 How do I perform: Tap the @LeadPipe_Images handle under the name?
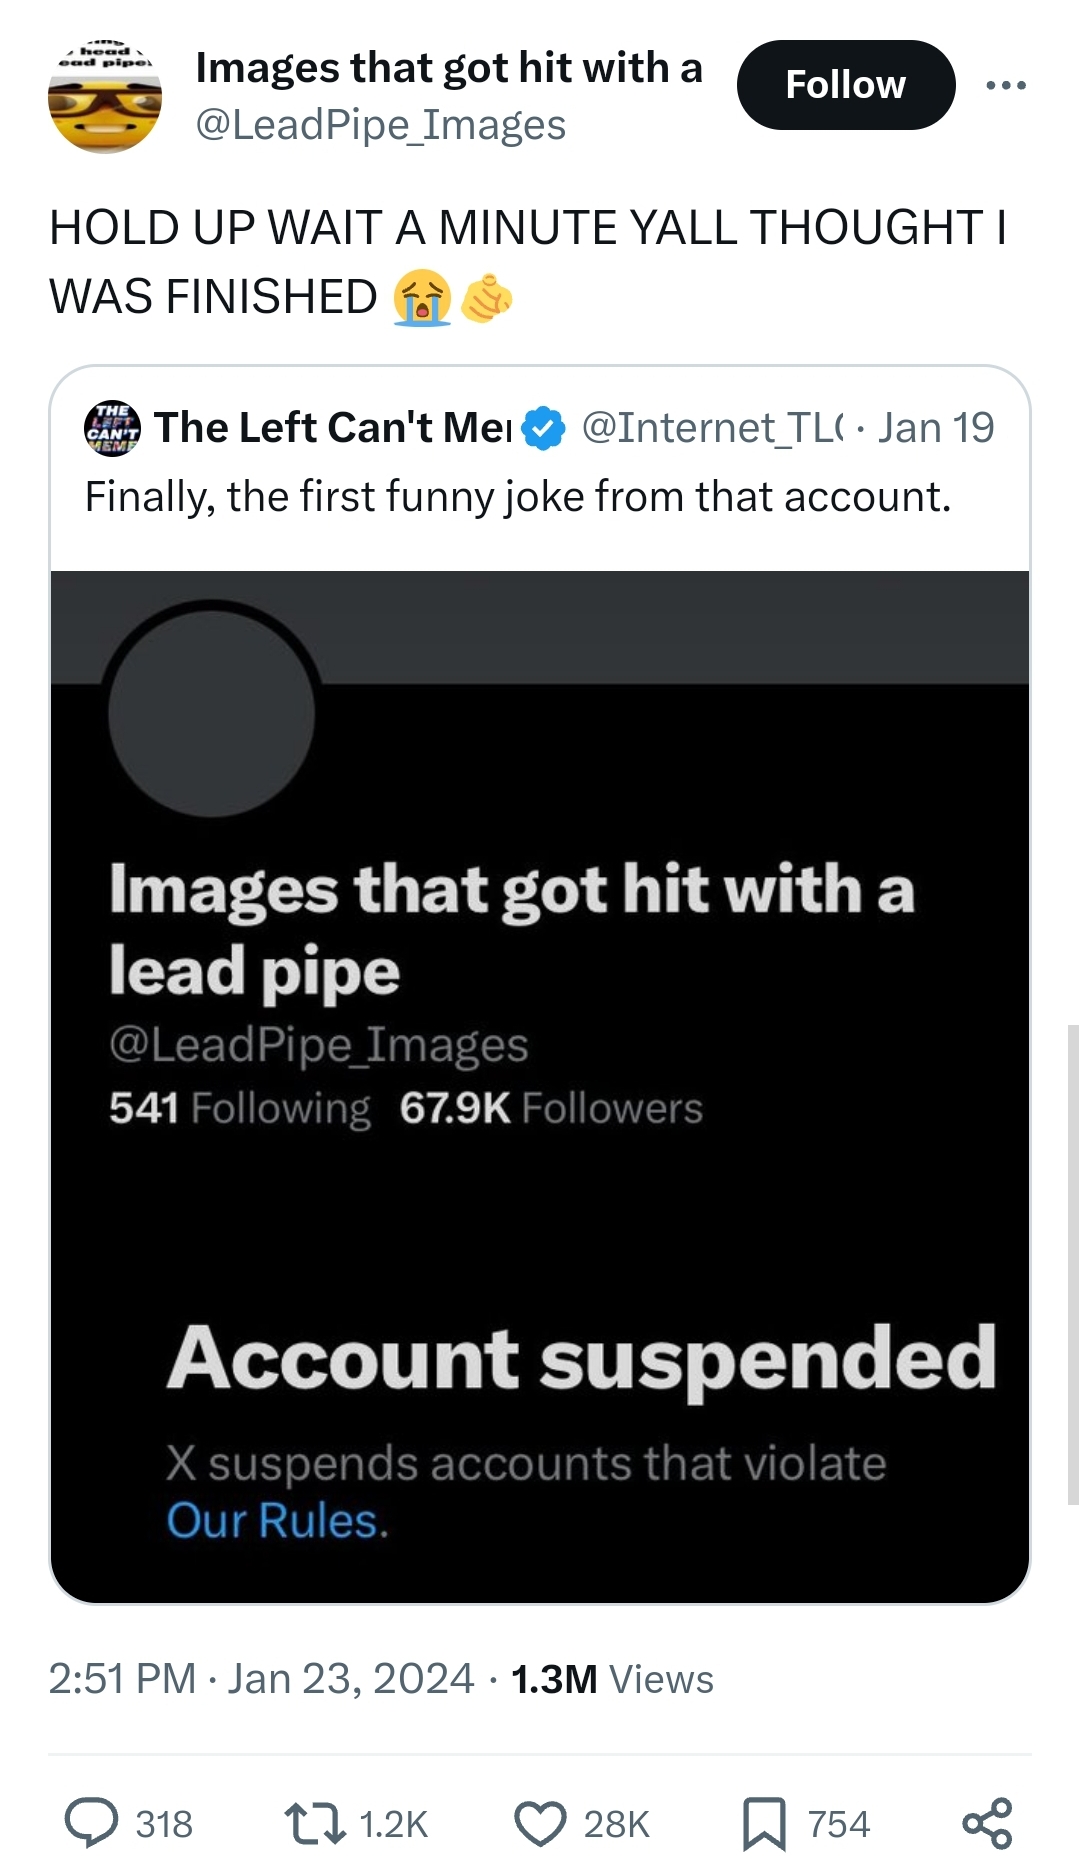point(380,125)
